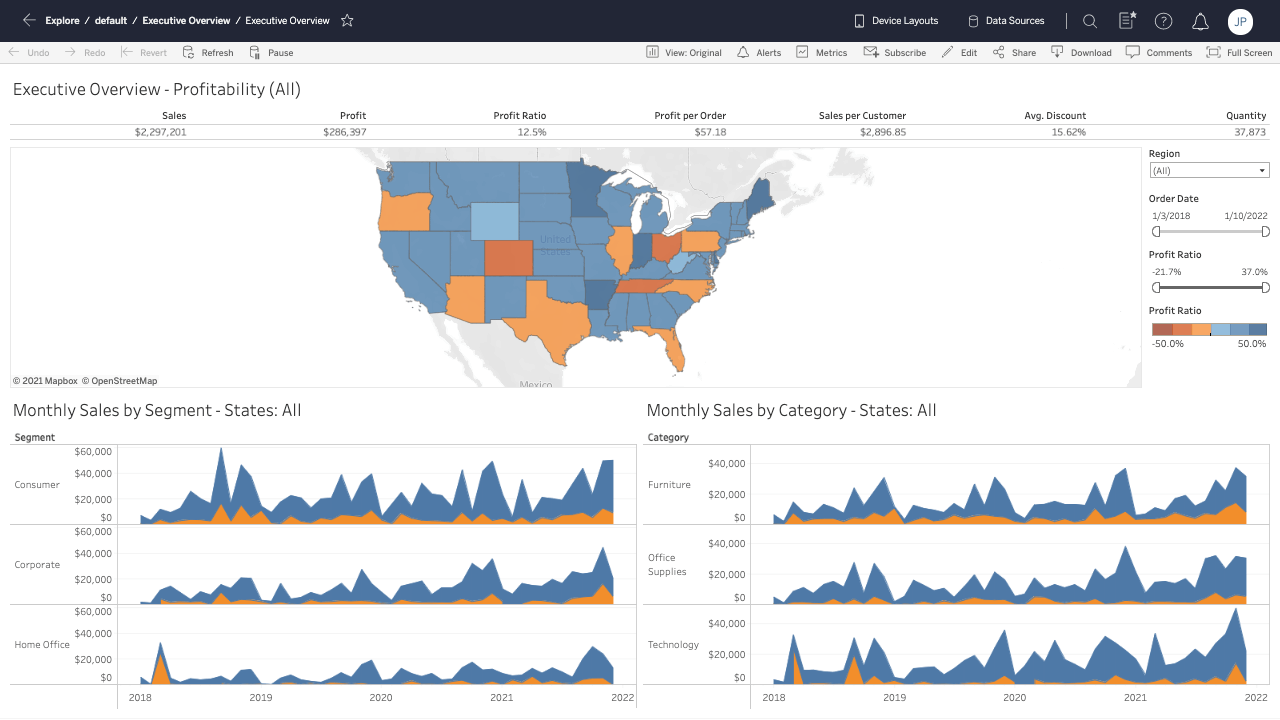Open the search magnifier icon
This screenshot has width=1280, height=720.
(x=1090, y=21)
